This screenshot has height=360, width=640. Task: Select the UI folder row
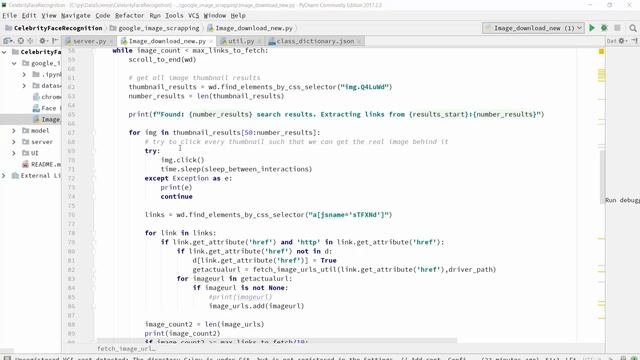click(31, 153)
